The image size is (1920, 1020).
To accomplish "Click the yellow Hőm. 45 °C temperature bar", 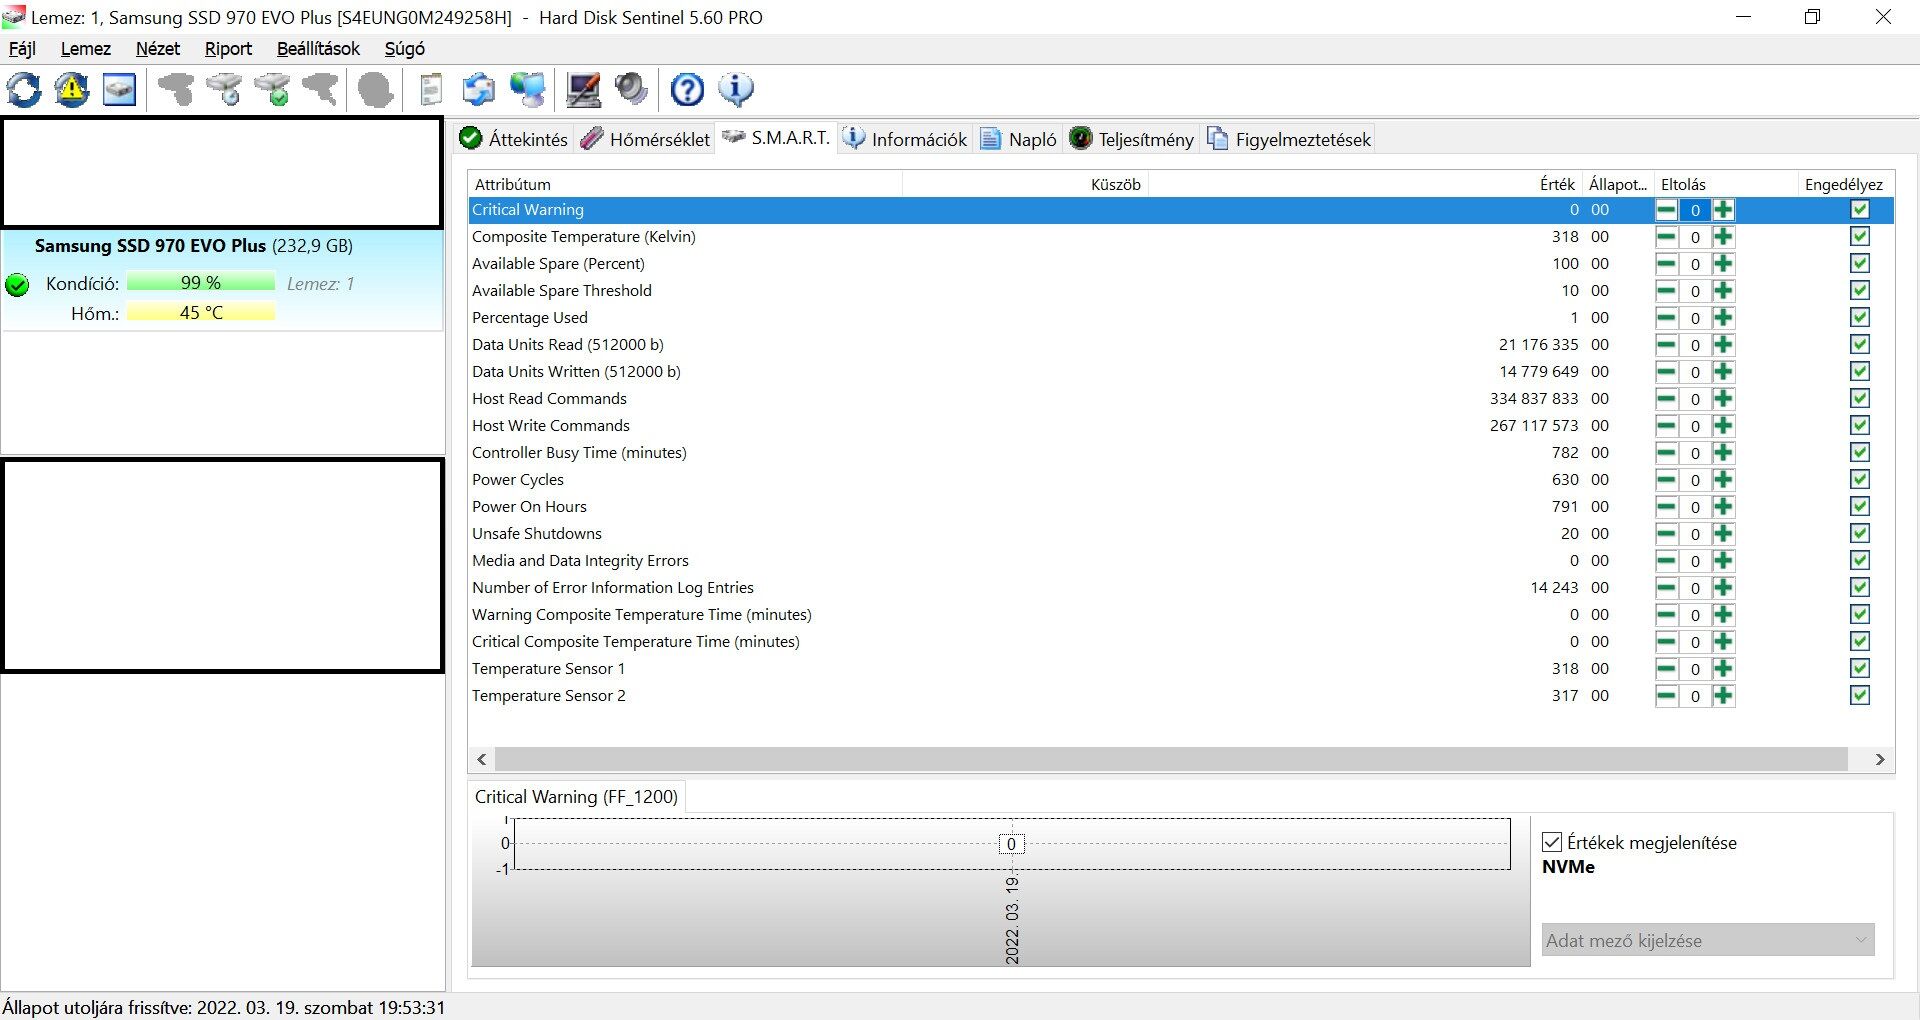I will 201,313.
